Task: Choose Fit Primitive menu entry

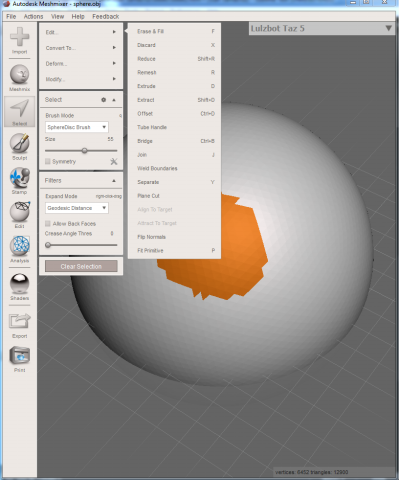Action: click(174, 251)
